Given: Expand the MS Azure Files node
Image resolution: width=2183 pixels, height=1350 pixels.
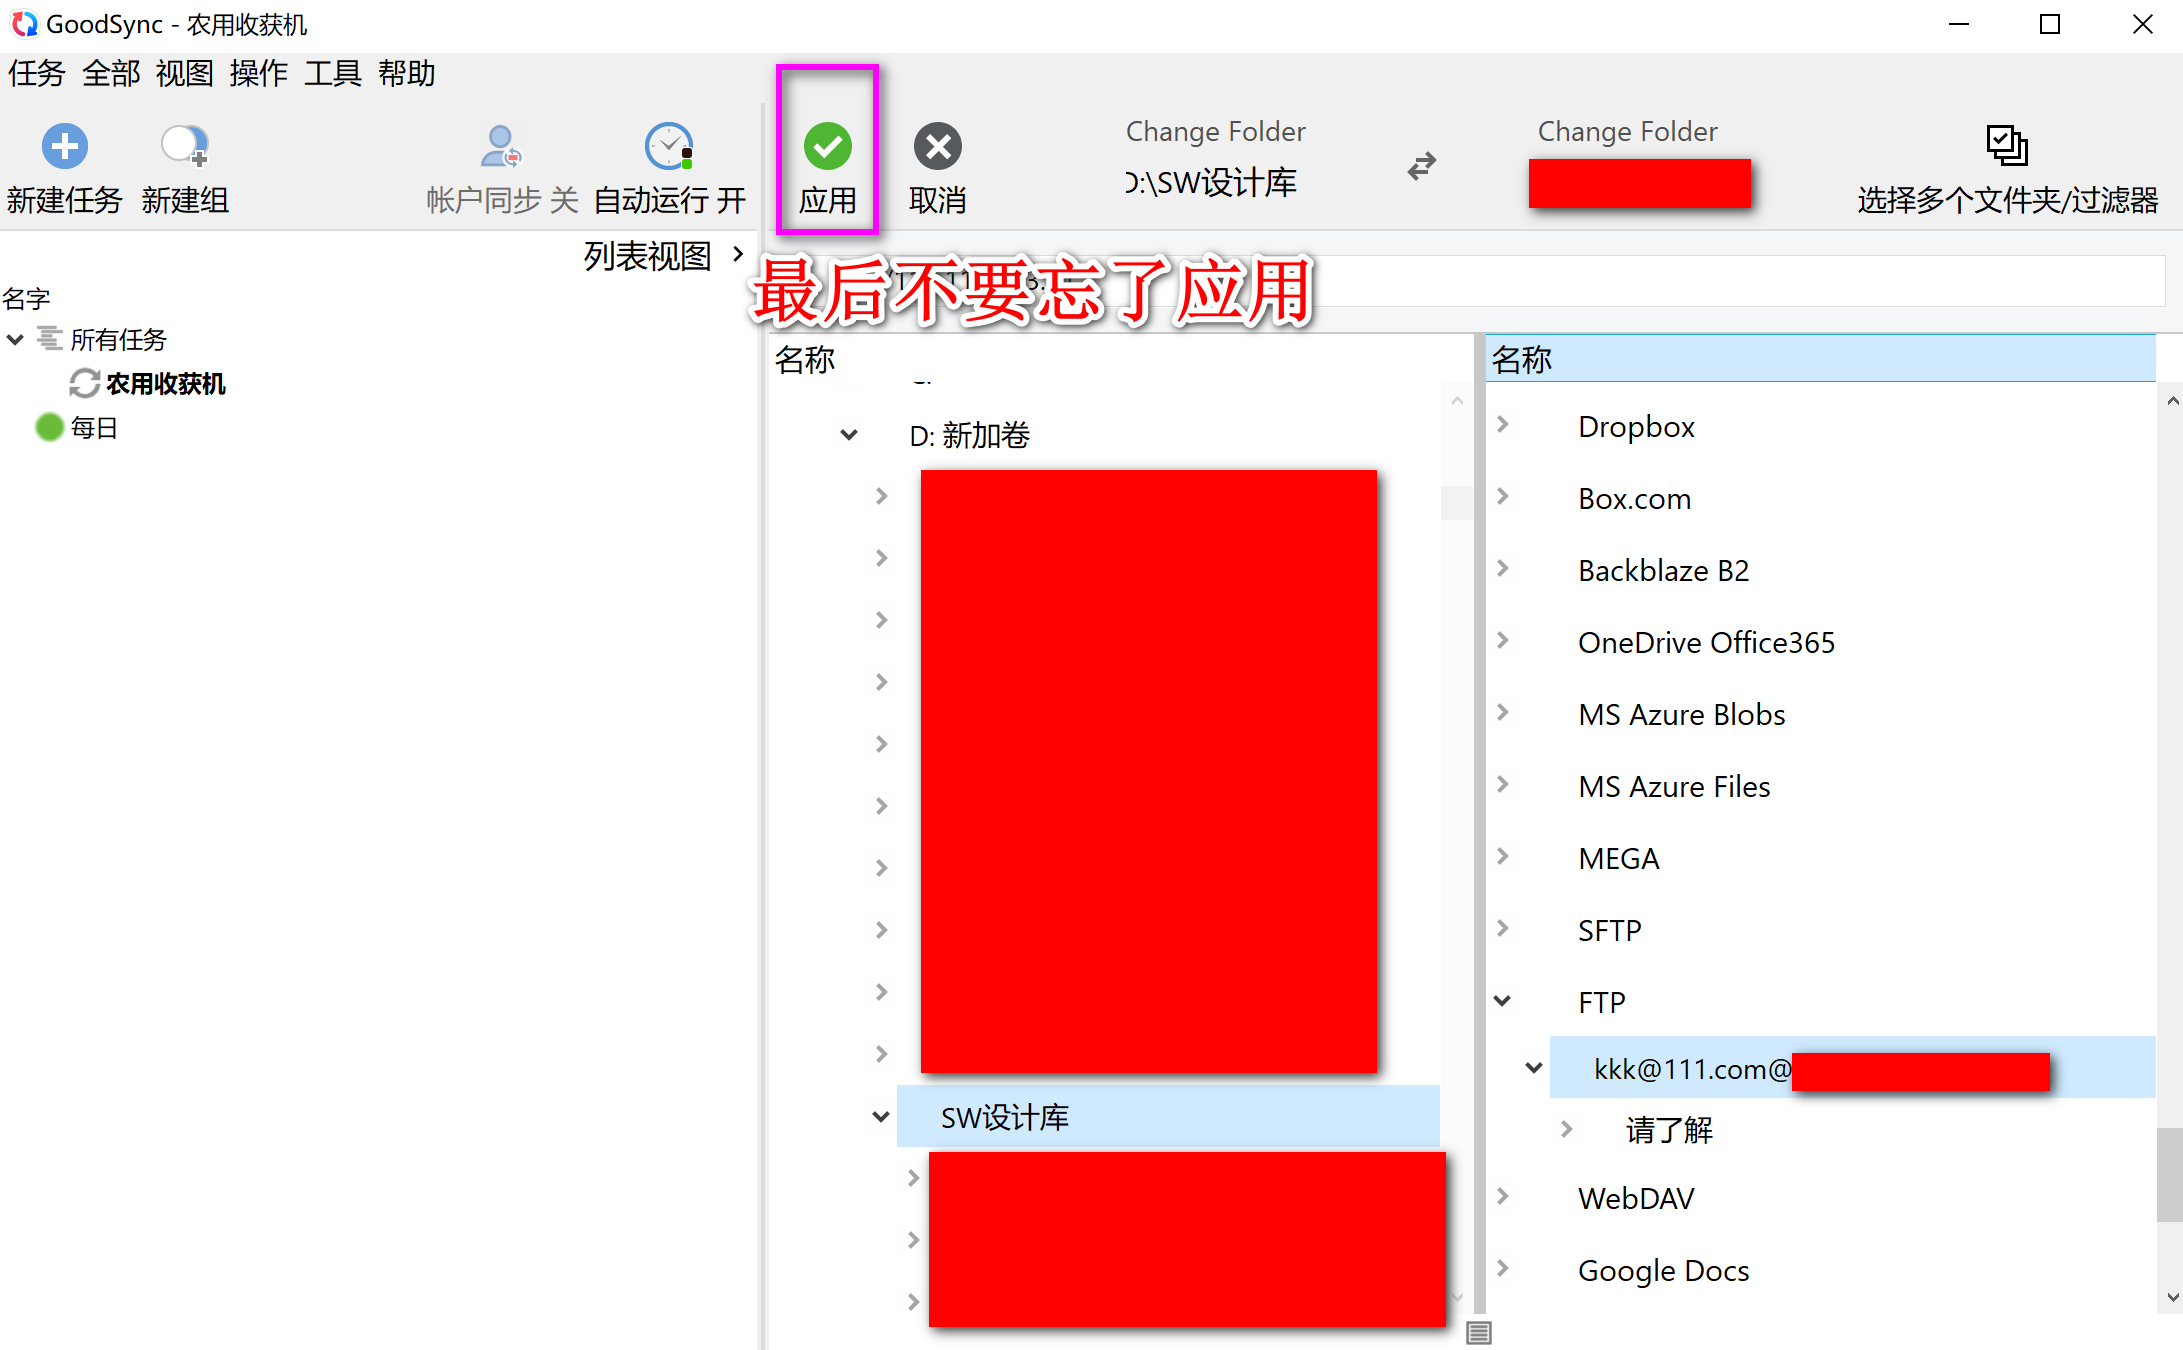Looking at the screenshot, I should click(1503, 785).
